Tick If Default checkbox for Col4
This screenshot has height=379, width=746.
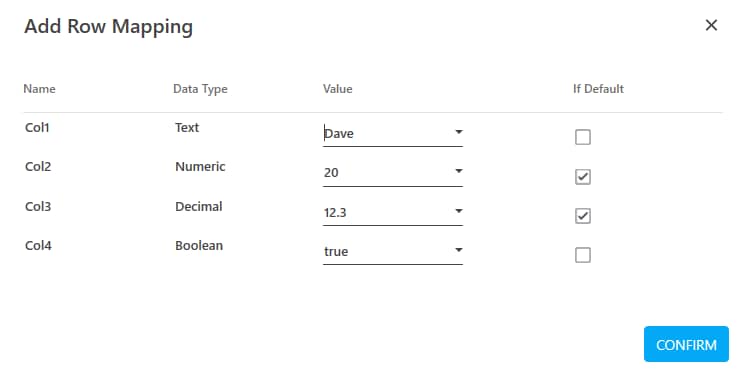(583, 255)
